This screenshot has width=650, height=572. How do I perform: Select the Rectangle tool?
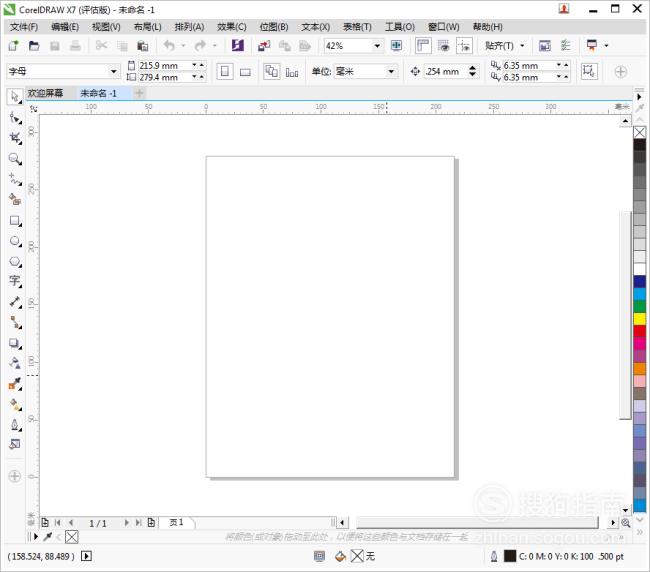click(15, 221)
